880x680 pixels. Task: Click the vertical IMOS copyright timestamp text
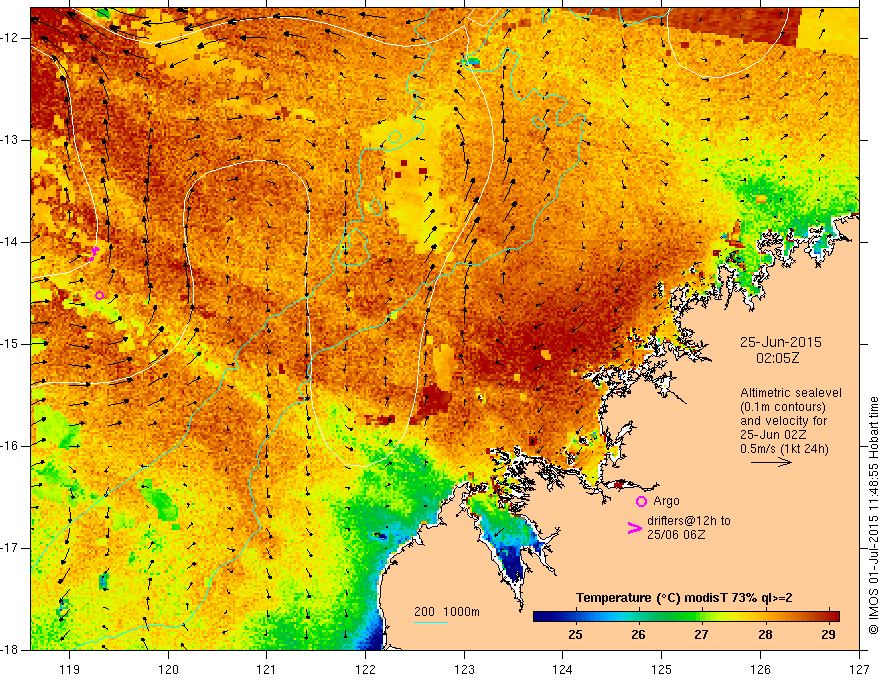873,514
